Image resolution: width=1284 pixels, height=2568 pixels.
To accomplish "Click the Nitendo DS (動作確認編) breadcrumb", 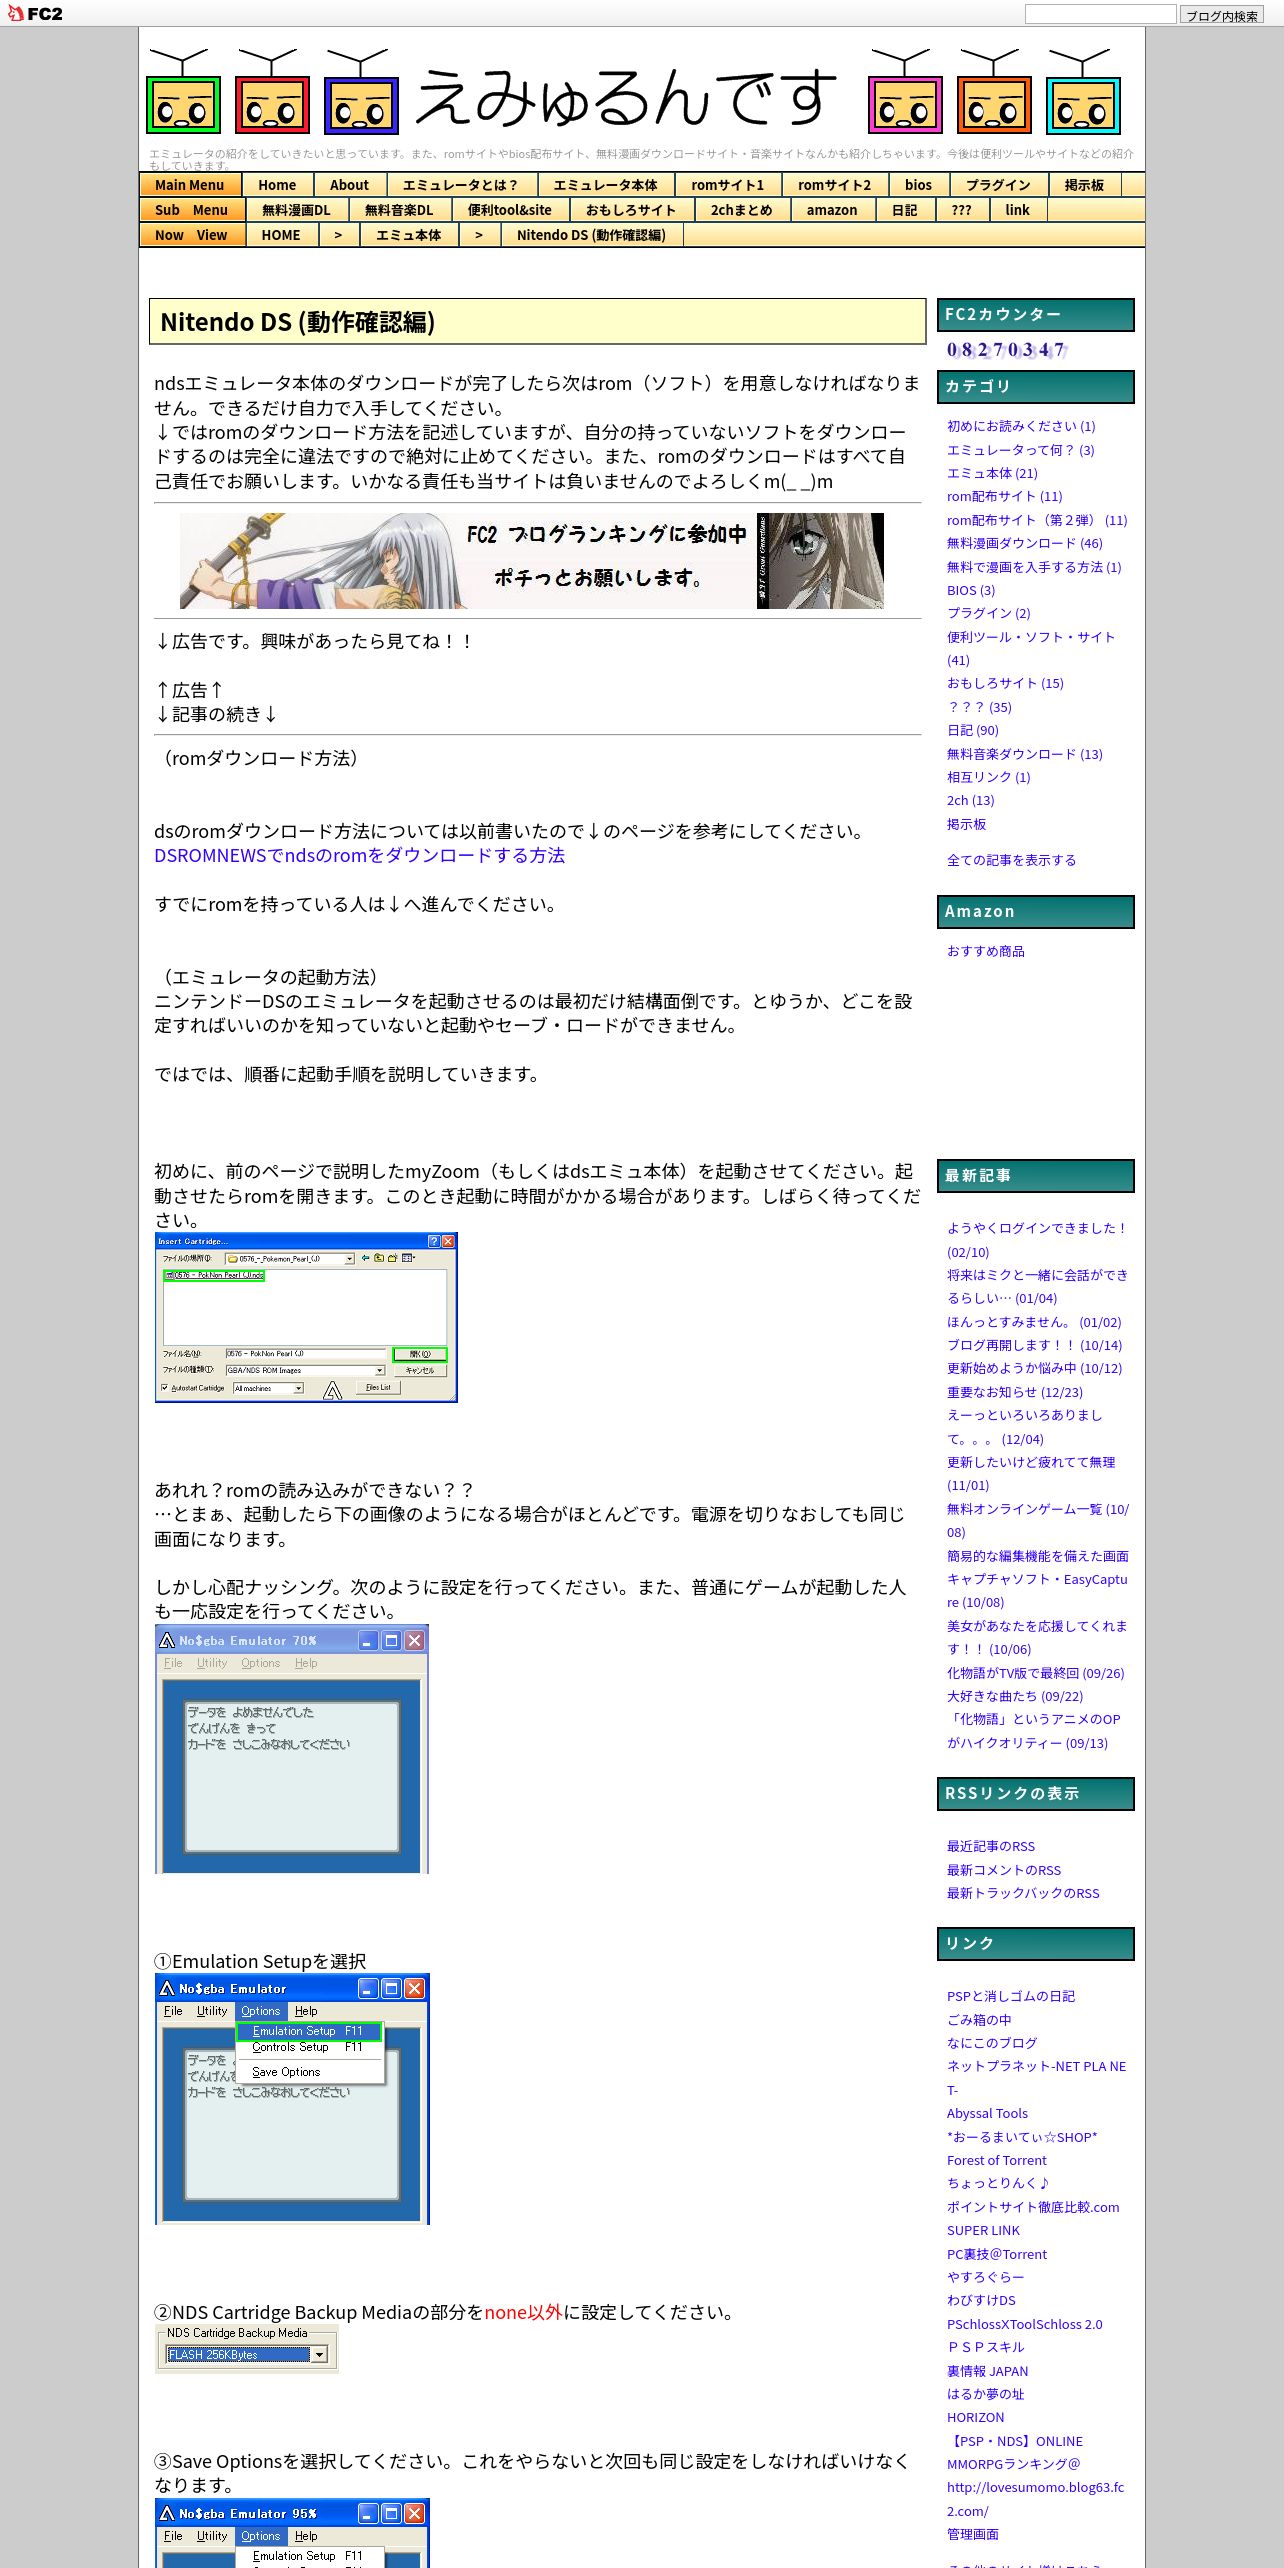I will (x=591, y=235).
